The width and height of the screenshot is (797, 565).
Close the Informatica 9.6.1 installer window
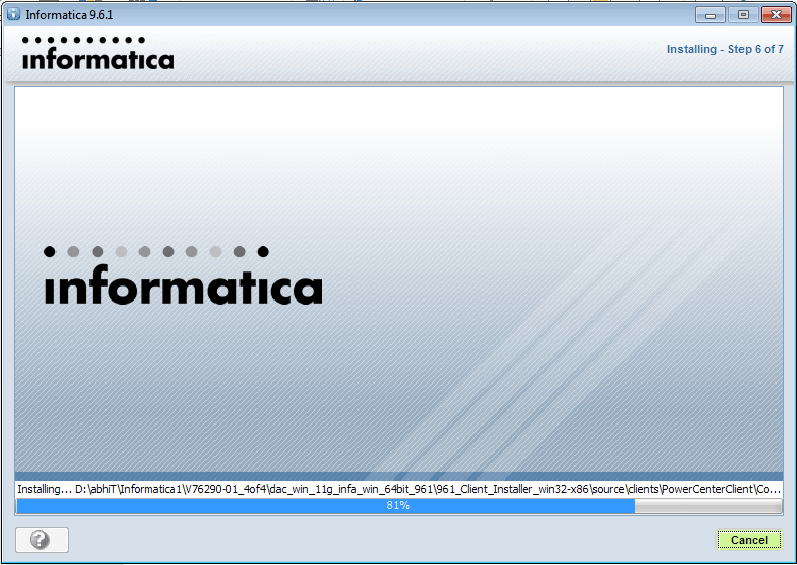click(776, 15)
